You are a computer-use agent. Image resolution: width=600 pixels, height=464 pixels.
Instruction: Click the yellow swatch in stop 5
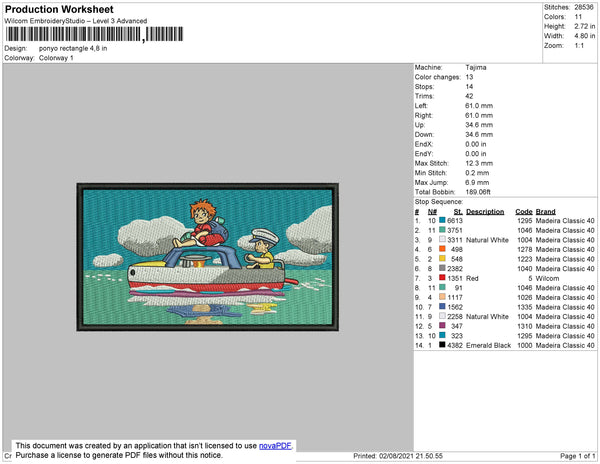point(442,259)
